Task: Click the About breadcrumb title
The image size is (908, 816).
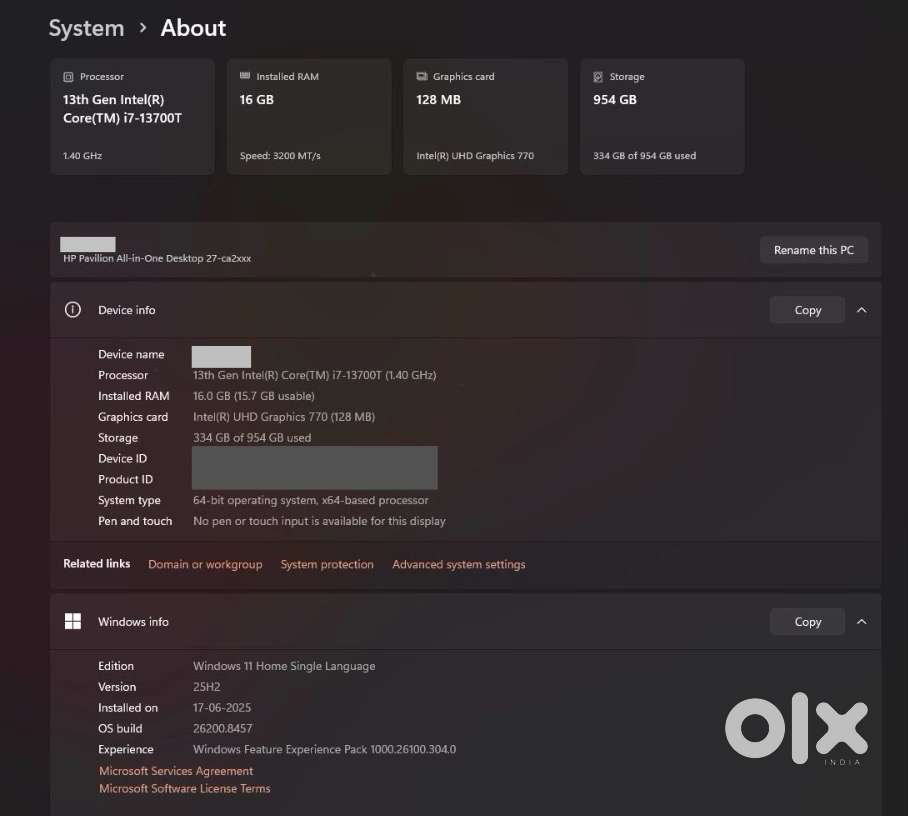Action: coord(193,28)
